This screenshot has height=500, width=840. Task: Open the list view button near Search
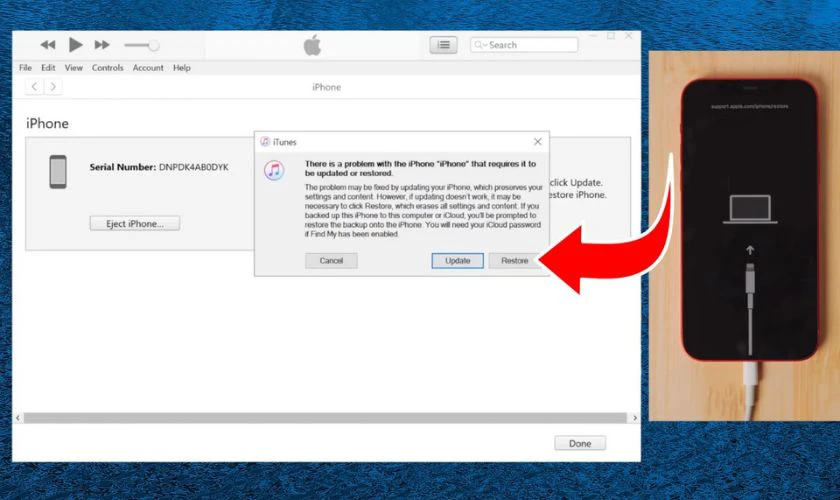443,45
